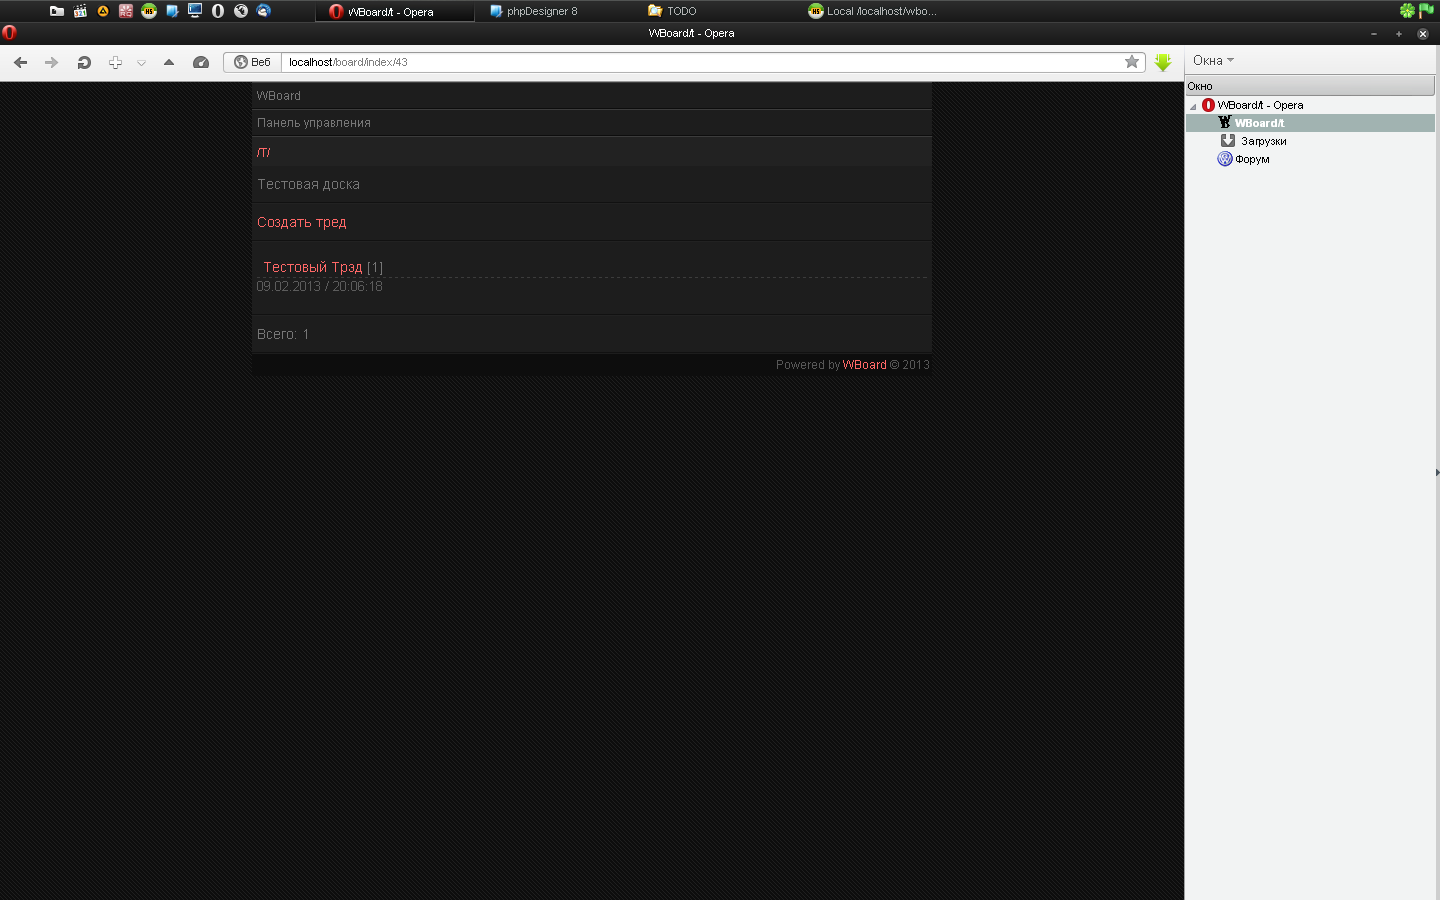Open the Окна panel dropdown

[1213, 60]
